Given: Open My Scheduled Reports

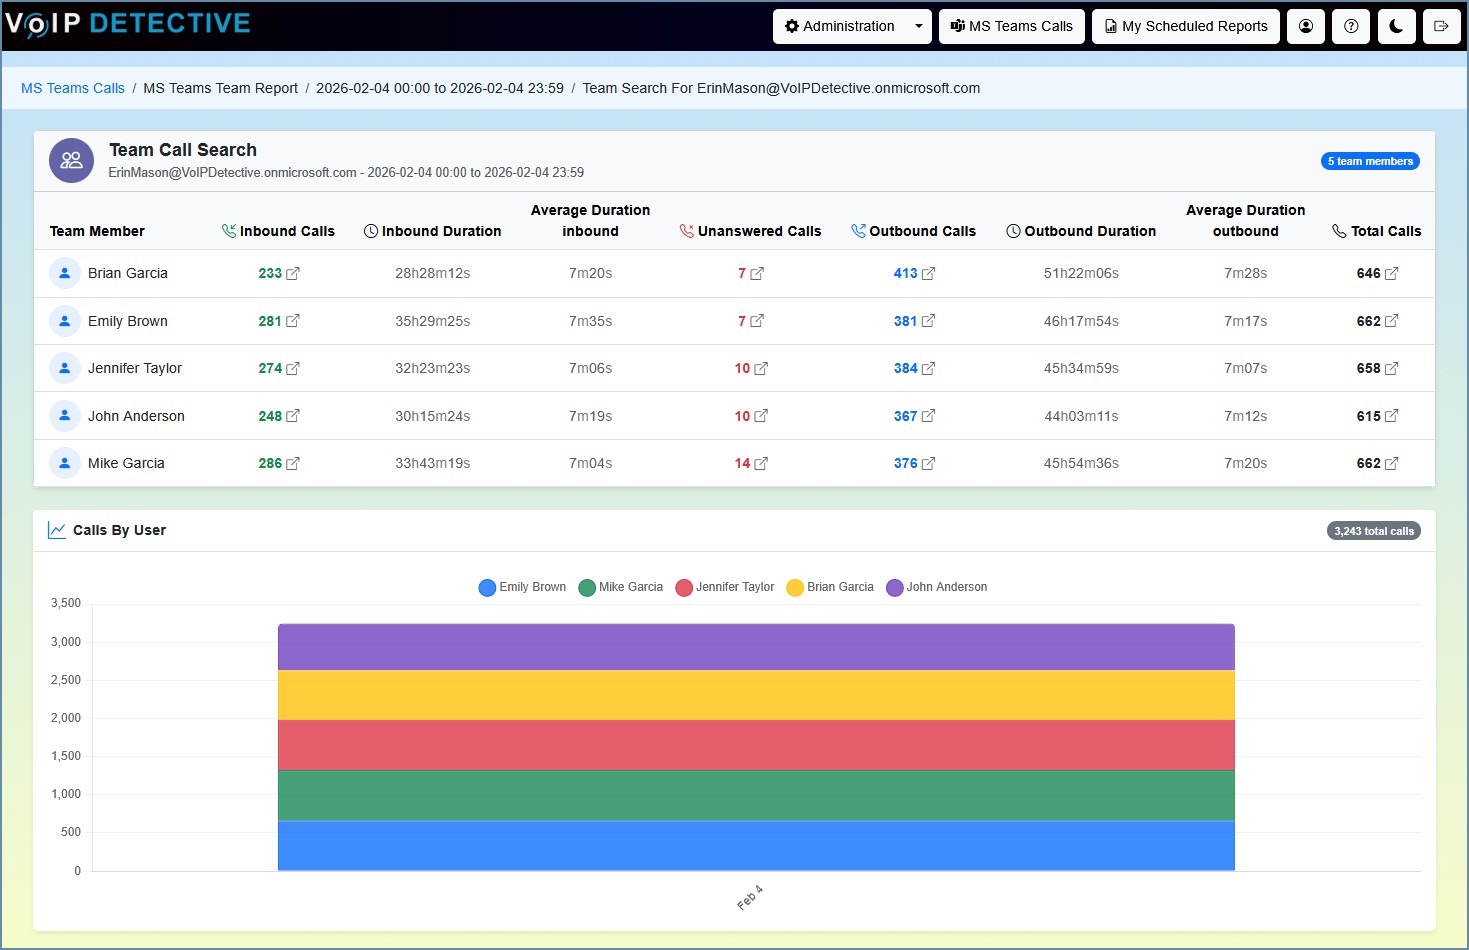Looking at the screenshot, I should coord(1185,27).
